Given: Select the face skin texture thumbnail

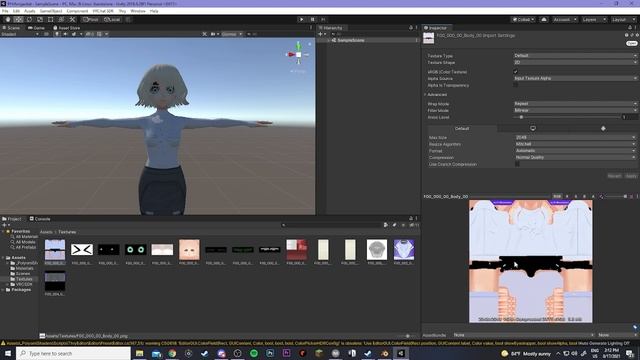Looking at the screenshot, I should 189,250.
